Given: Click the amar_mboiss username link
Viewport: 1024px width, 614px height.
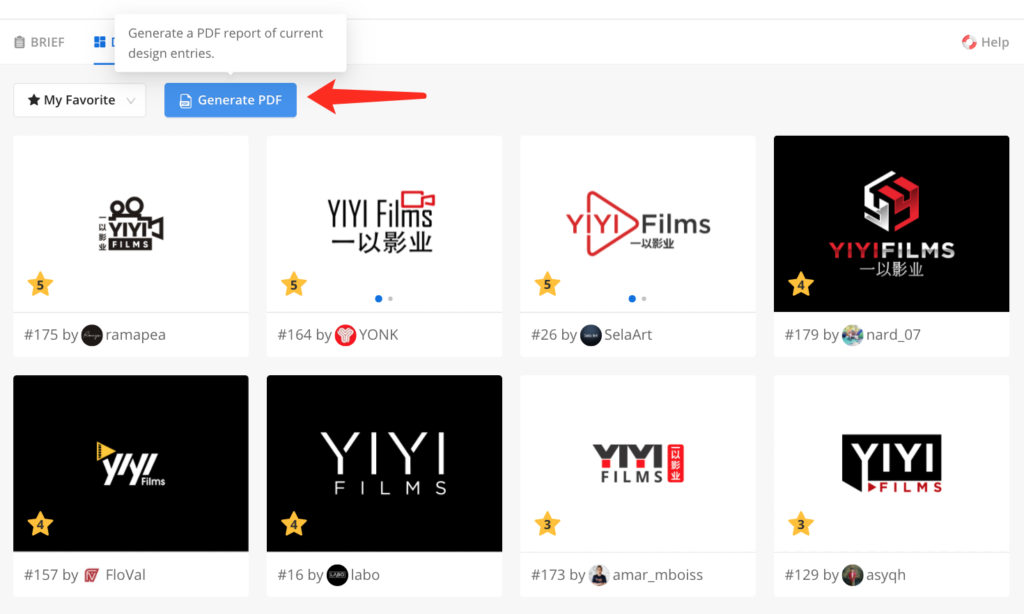Looking at the screenshot, I should point(656,575).
